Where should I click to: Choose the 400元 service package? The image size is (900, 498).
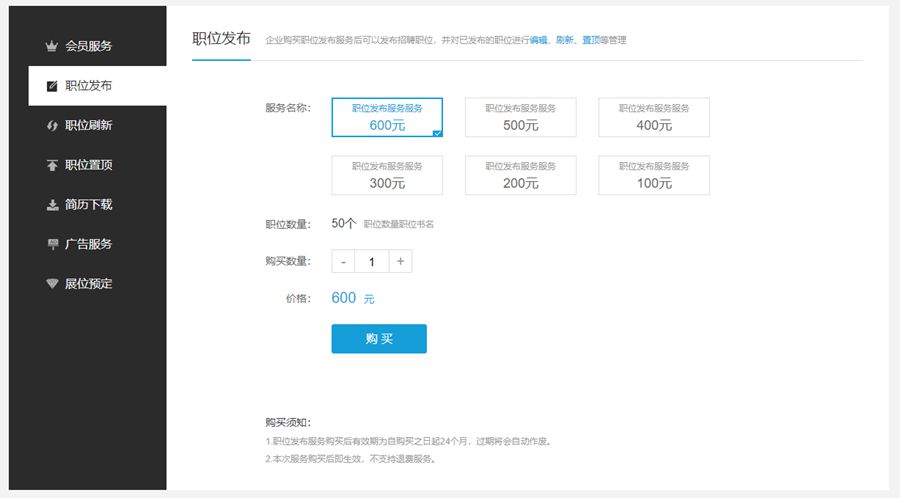pos(654,117)
